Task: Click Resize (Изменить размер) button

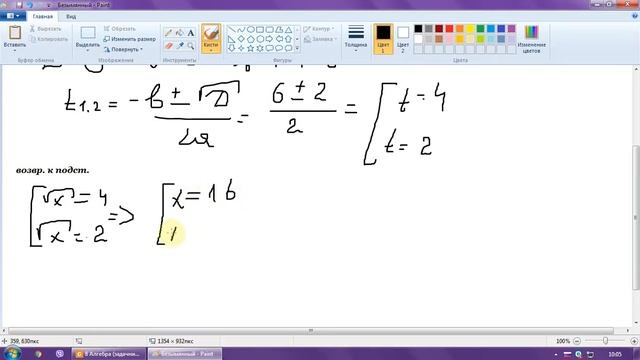Action: 129,39
